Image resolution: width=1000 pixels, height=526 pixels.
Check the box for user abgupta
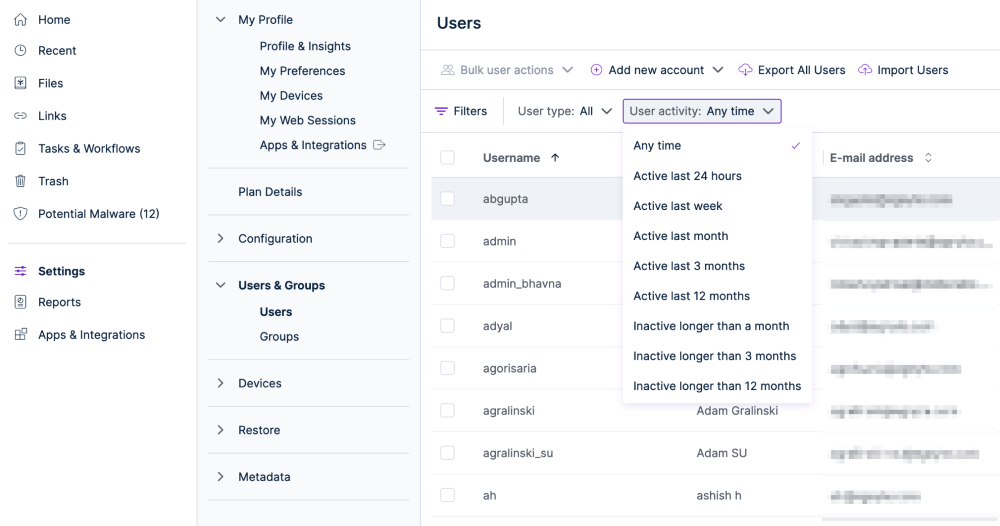[x=447, y=199]
